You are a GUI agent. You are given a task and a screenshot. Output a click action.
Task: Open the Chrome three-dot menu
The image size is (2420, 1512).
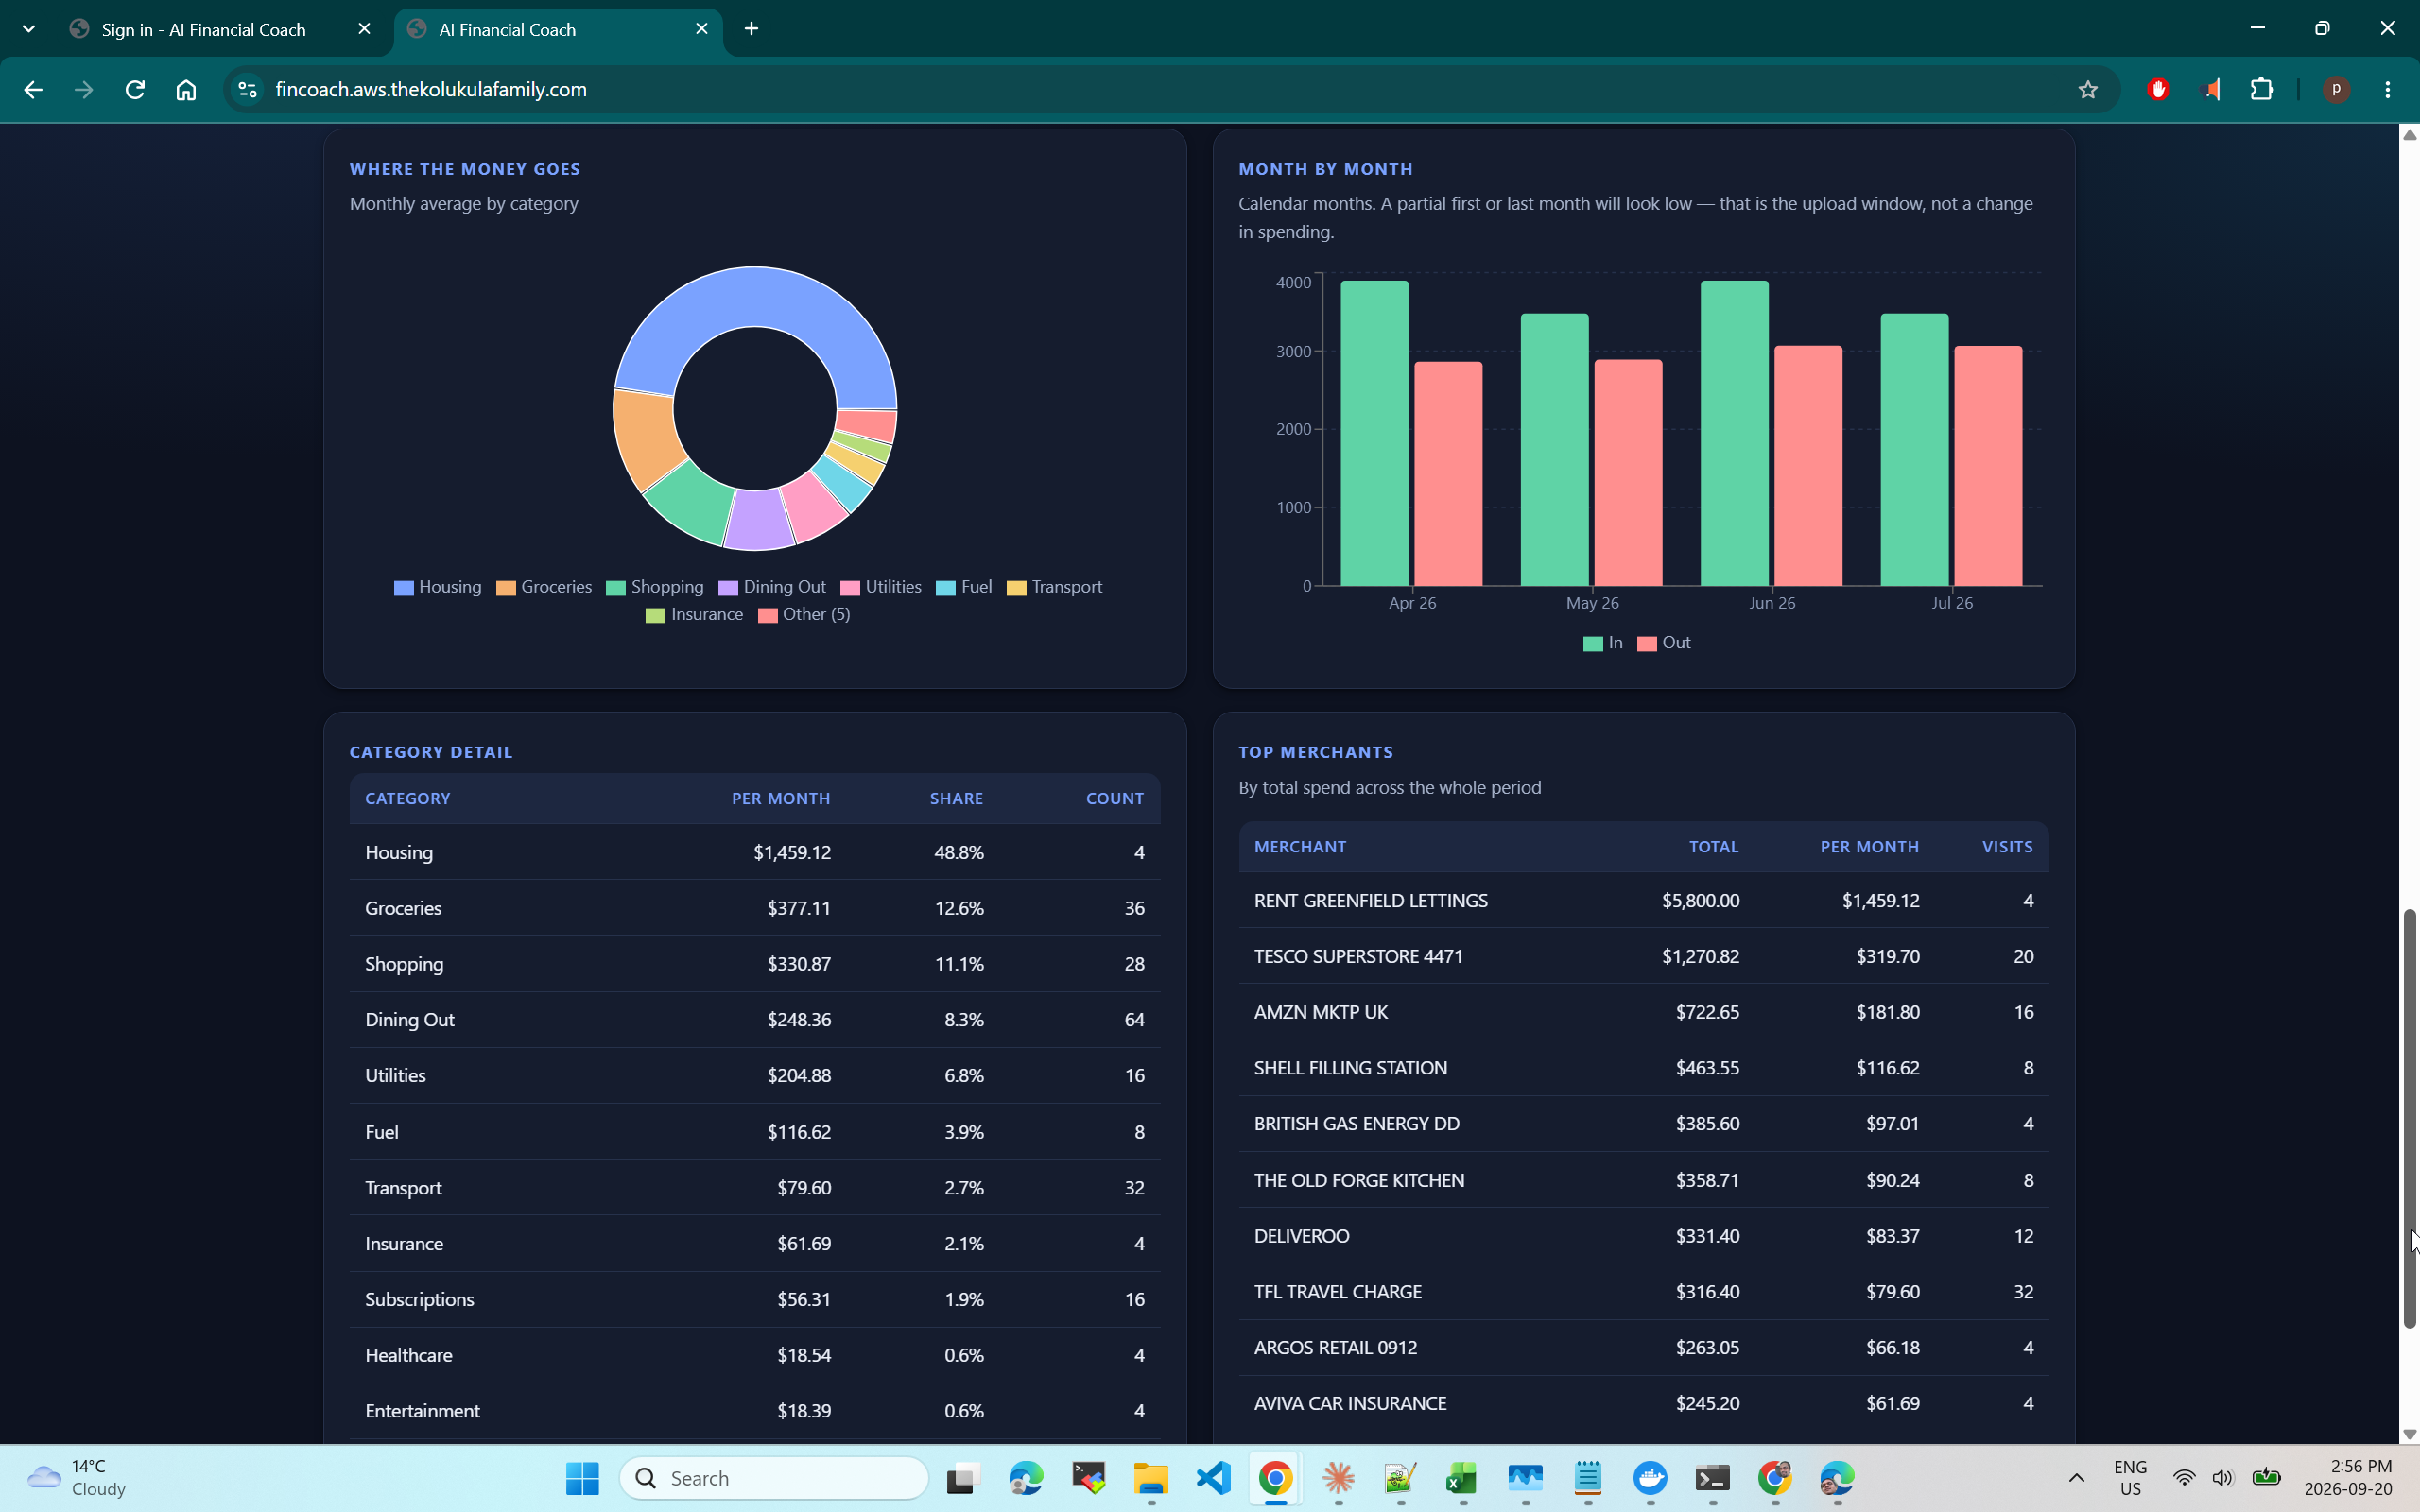[2388, 90]
